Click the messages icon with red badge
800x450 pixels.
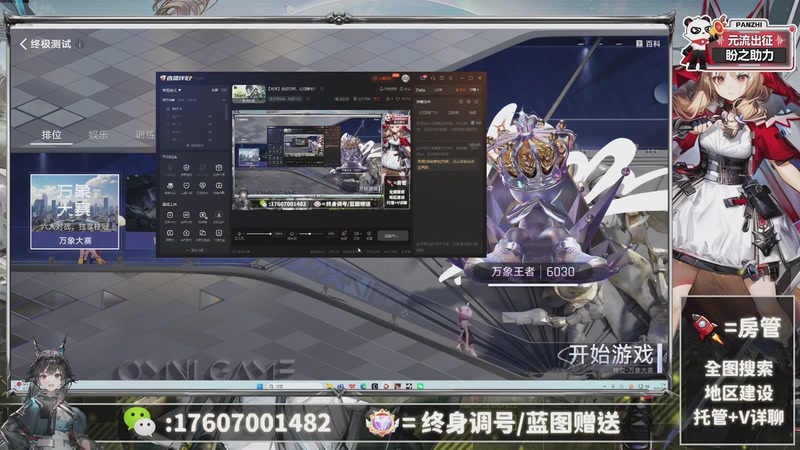click(x=423, y=78)
